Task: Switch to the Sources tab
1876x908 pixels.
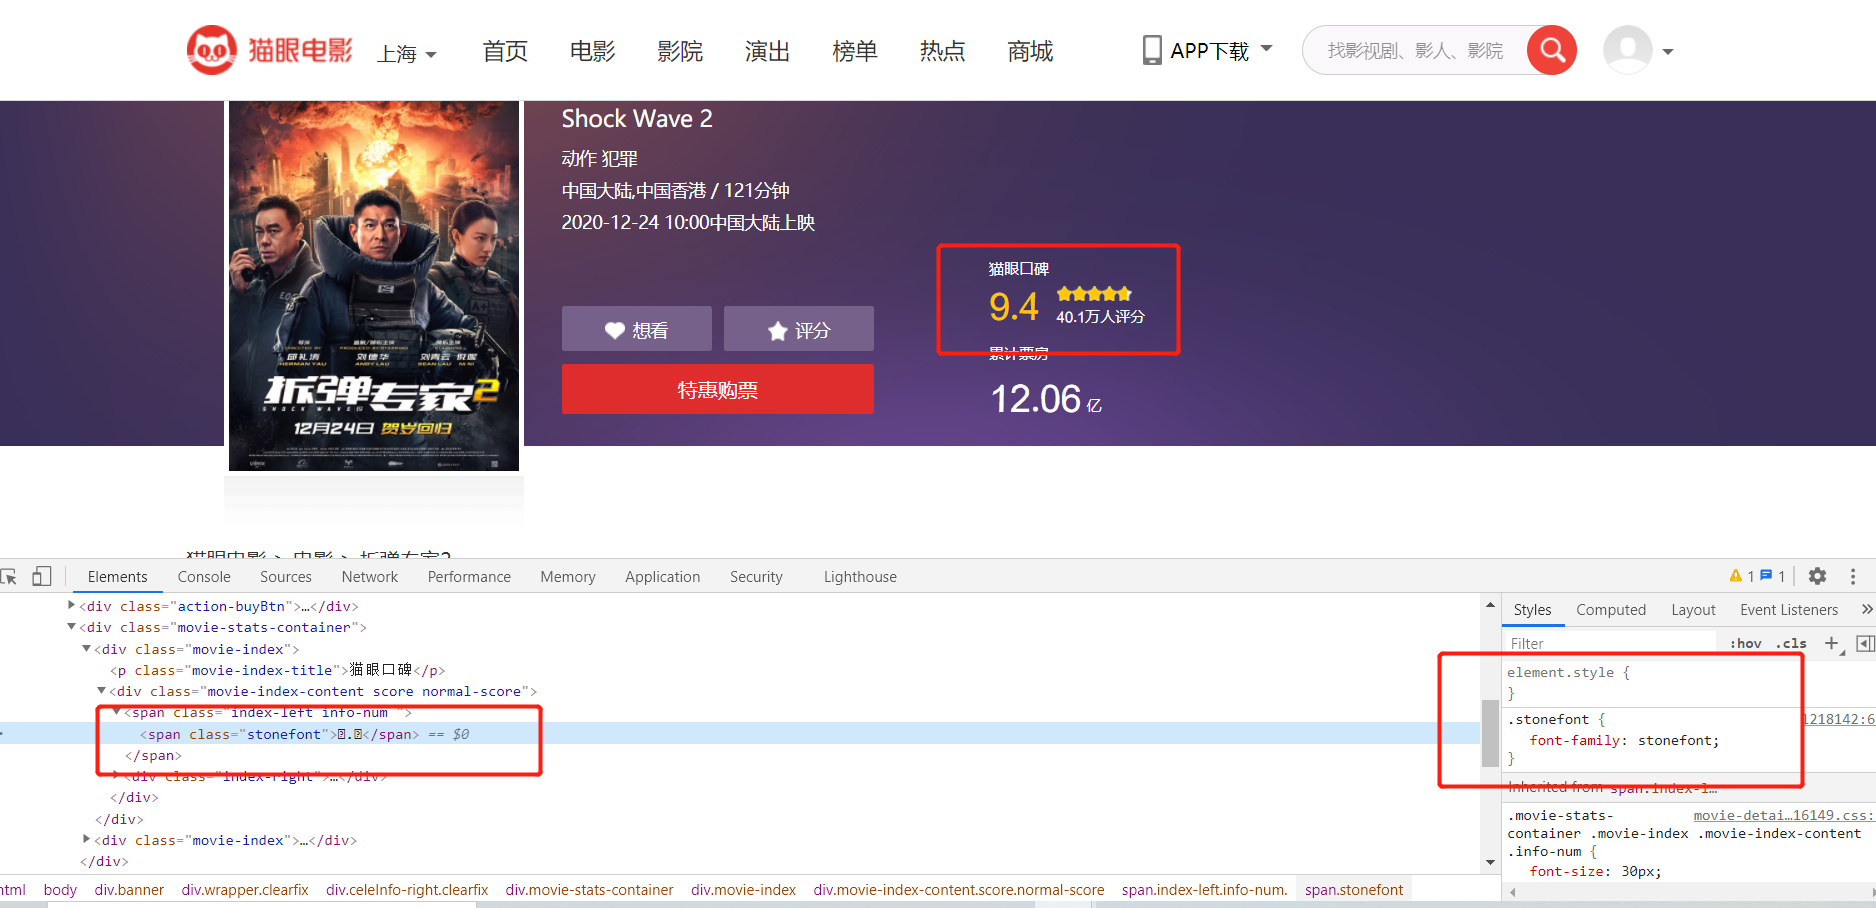Action: (286, 577)
